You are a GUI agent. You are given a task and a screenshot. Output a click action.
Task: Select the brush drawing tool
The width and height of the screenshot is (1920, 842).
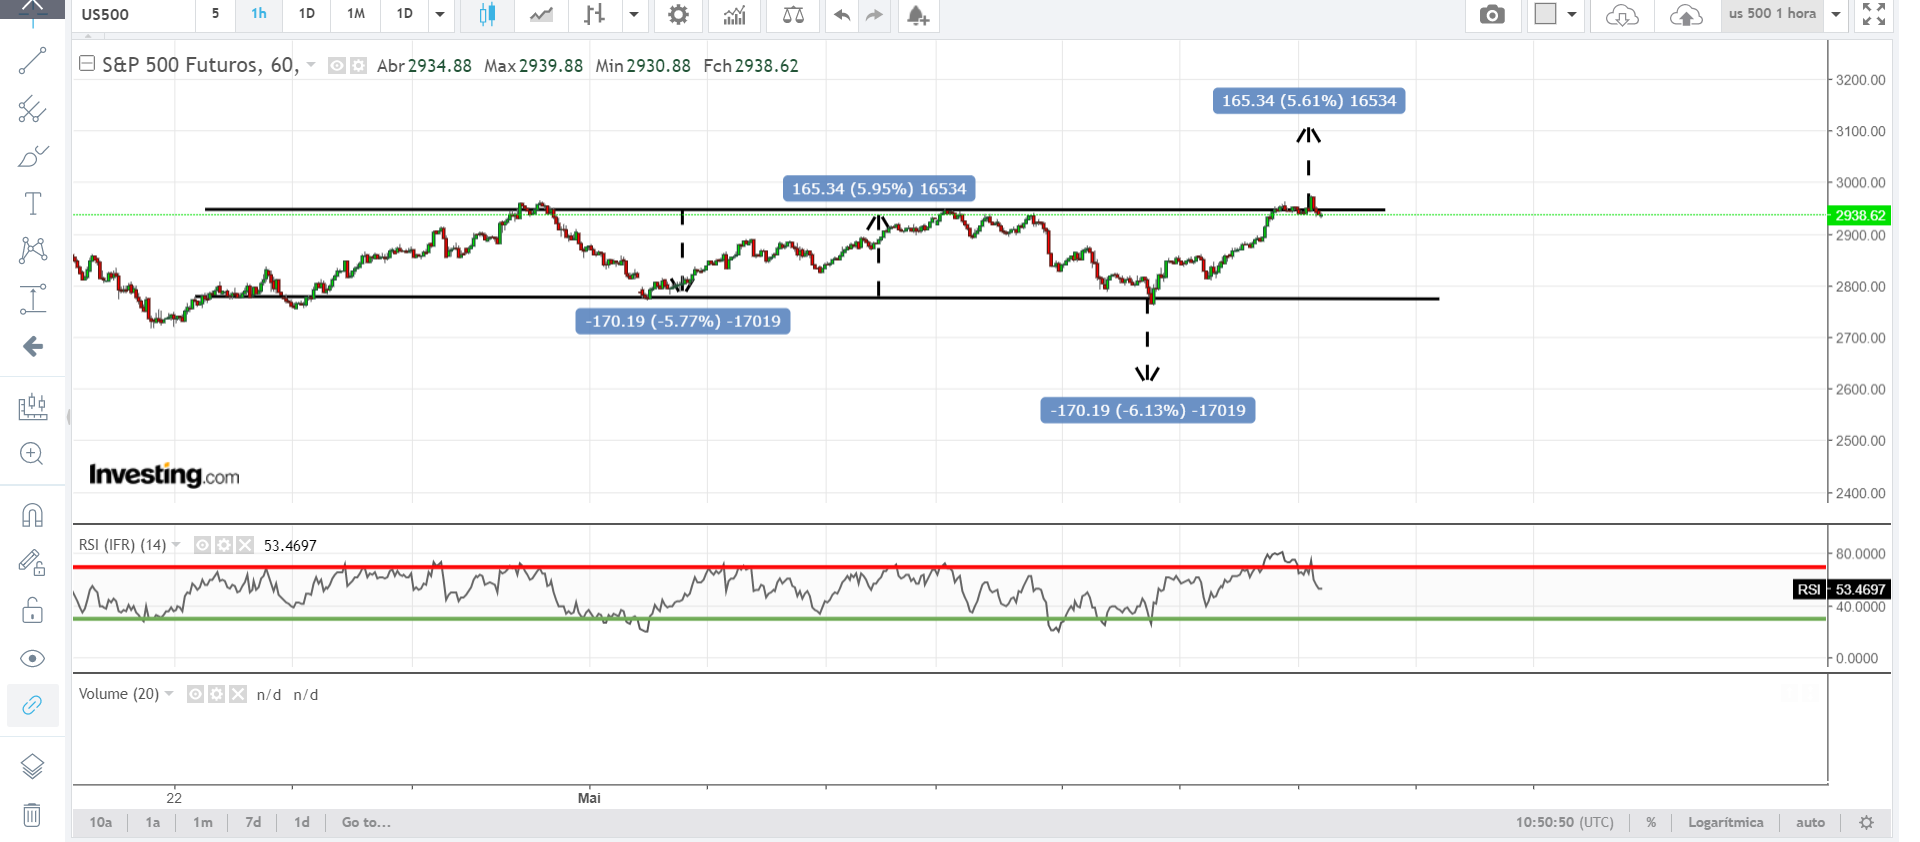[x=32, y=157]
